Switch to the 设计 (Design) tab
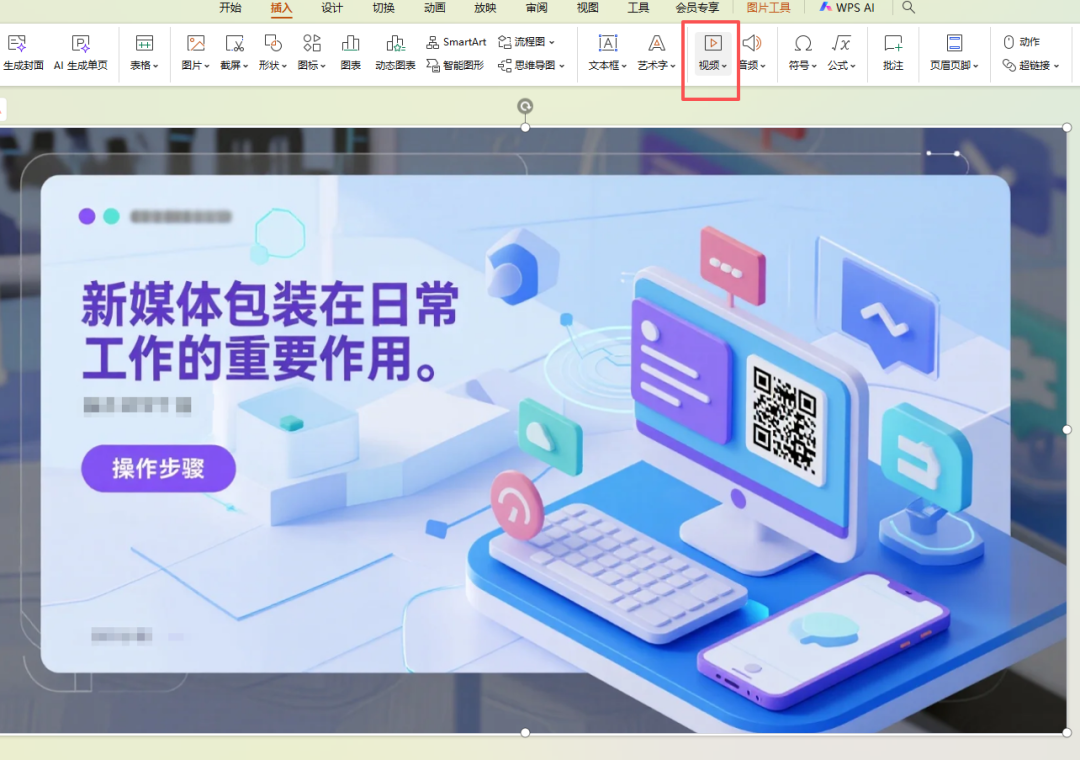The image size is (1080, 760). coord(332,8)
